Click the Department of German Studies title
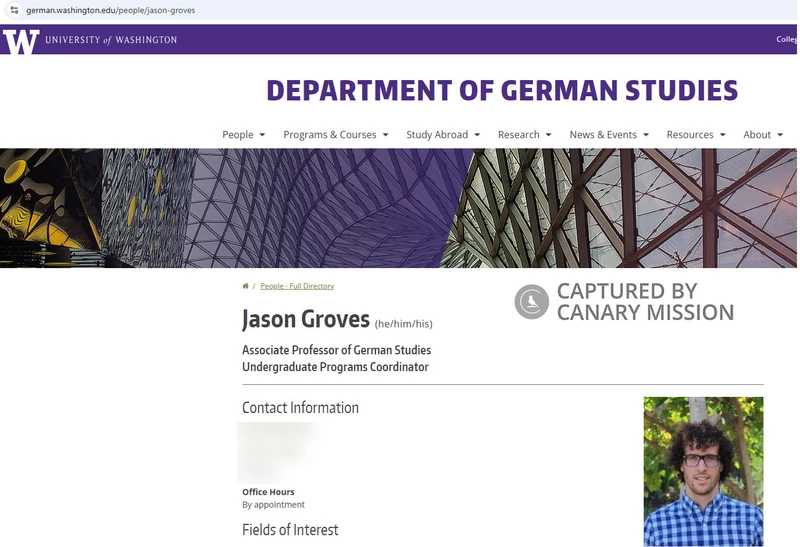The height and width of the screenshot is (547, 800). coord(502,91)
